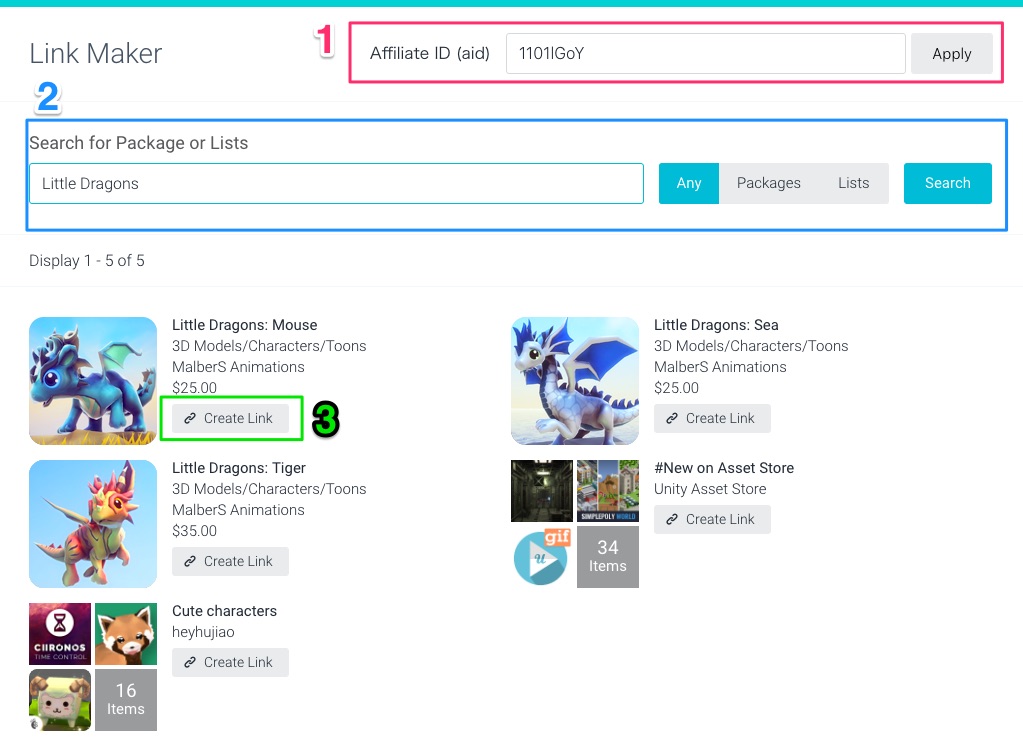Viewport: 1023px width, 752px height.
Task: Apply the affiliate ID
Action: click(x=951, y=53)
